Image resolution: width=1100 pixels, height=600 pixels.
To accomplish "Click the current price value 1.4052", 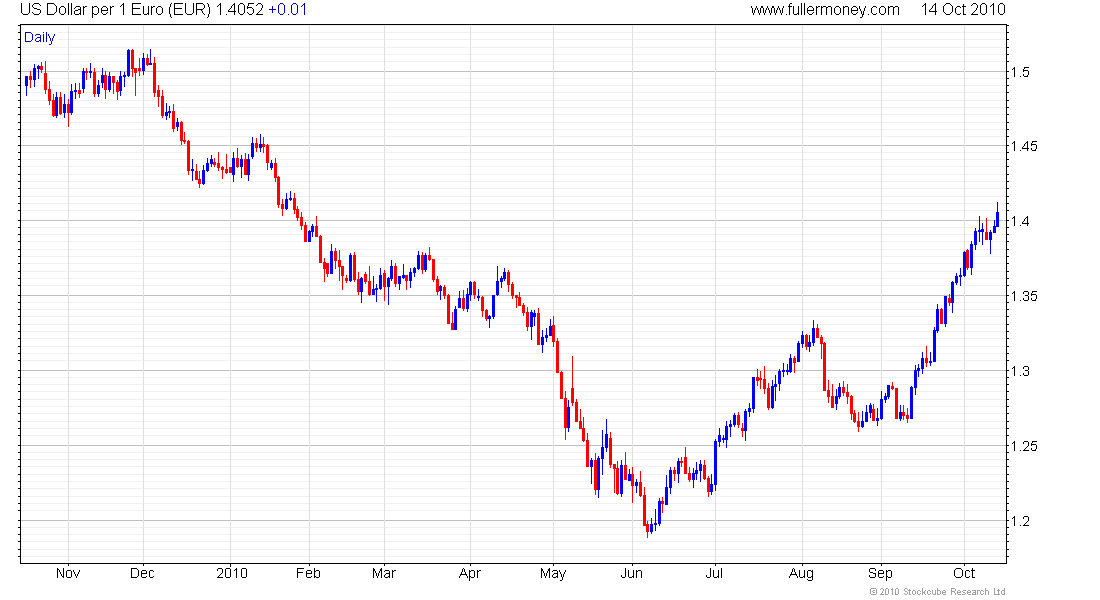I will (240, 10).
